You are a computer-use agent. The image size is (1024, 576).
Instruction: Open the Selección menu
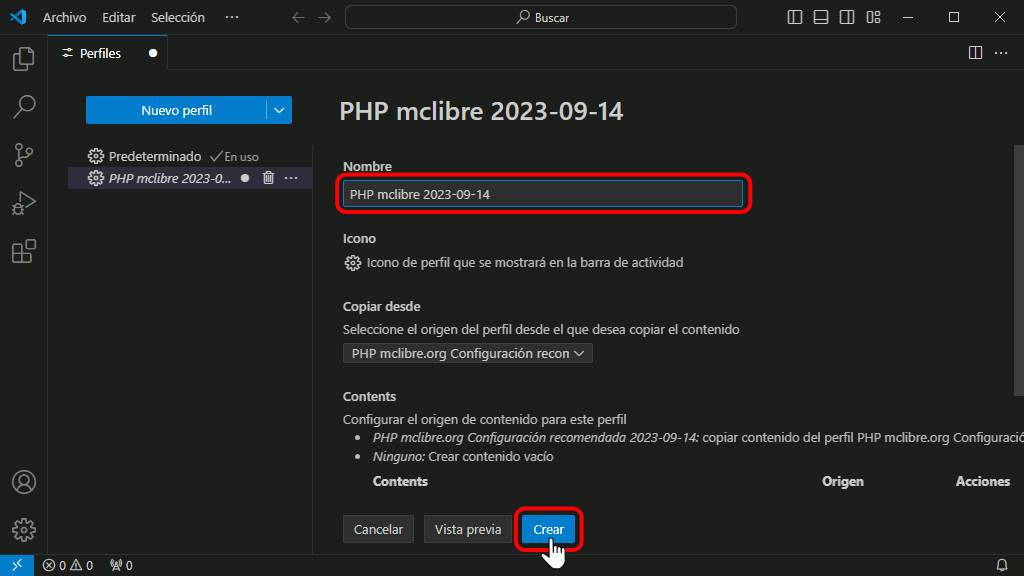(178, 18)
